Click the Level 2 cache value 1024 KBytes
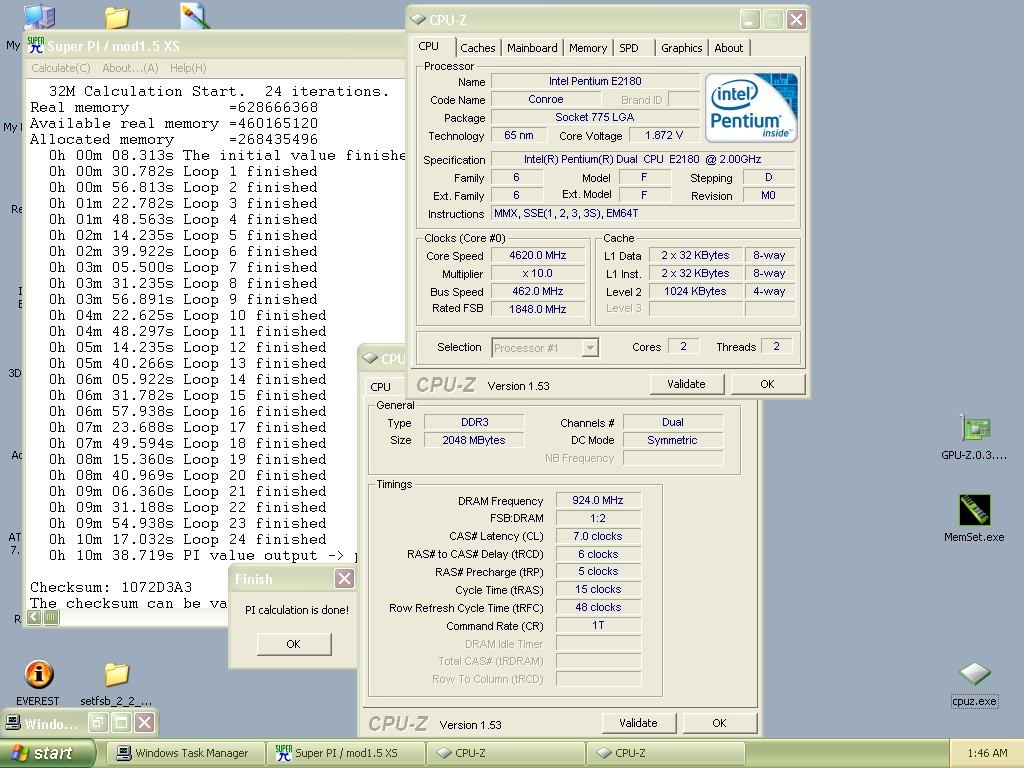 (695, 291)
